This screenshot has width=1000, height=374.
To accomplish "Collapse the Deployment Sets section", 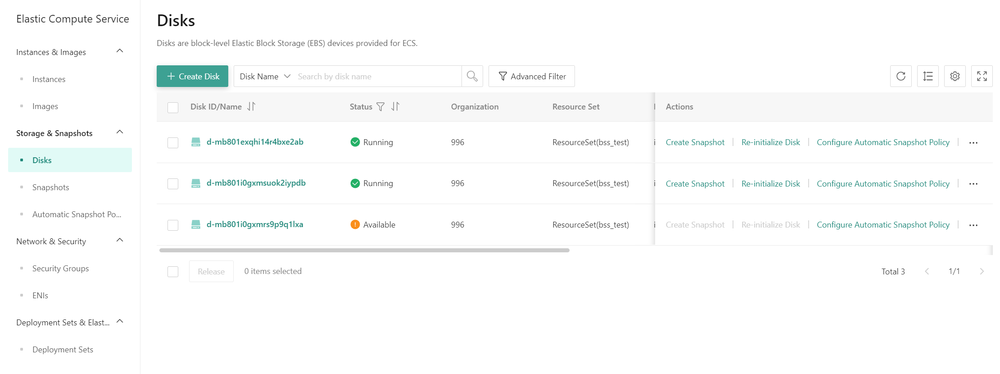I will coord(120,322).
